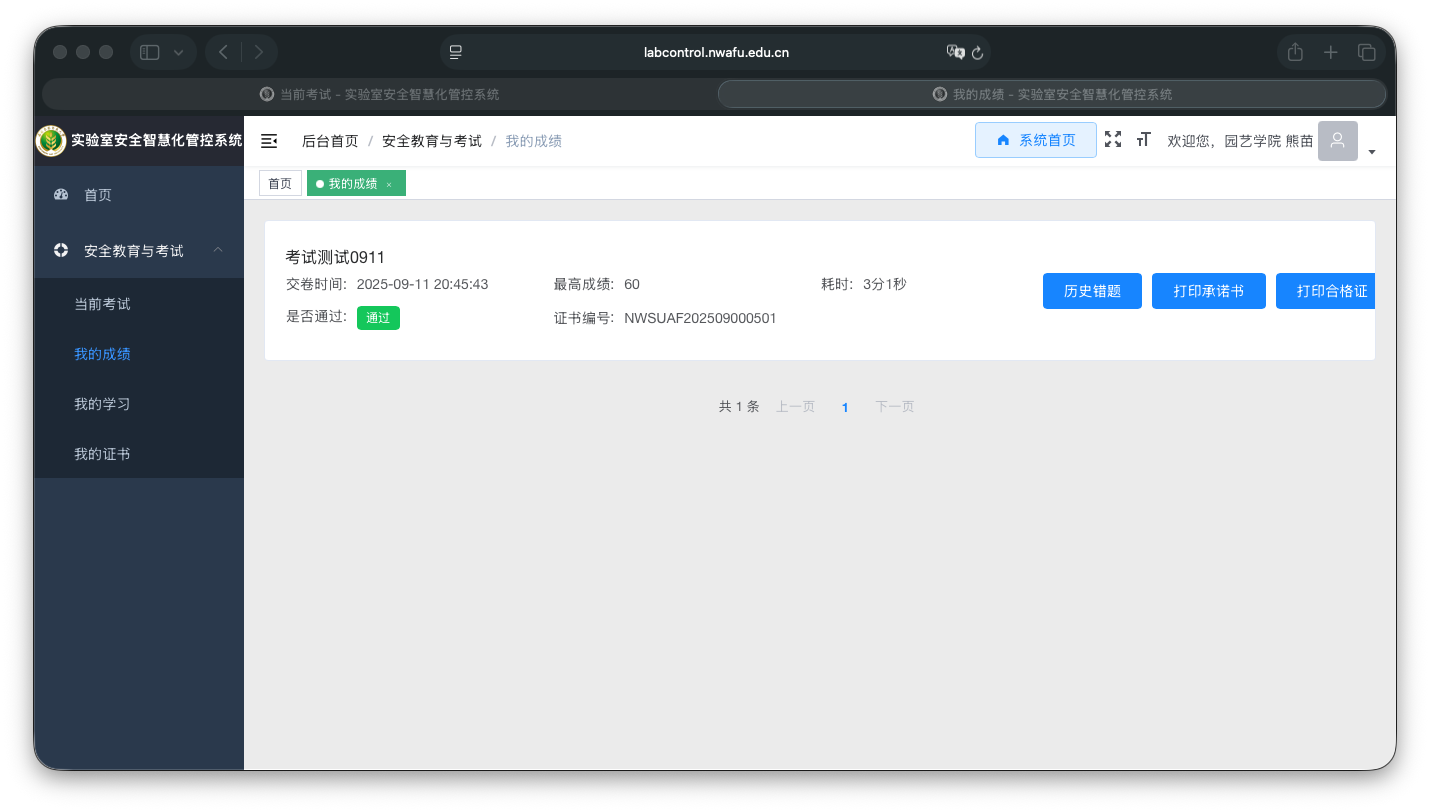Click user avatar image

(x=1338, y=141)
